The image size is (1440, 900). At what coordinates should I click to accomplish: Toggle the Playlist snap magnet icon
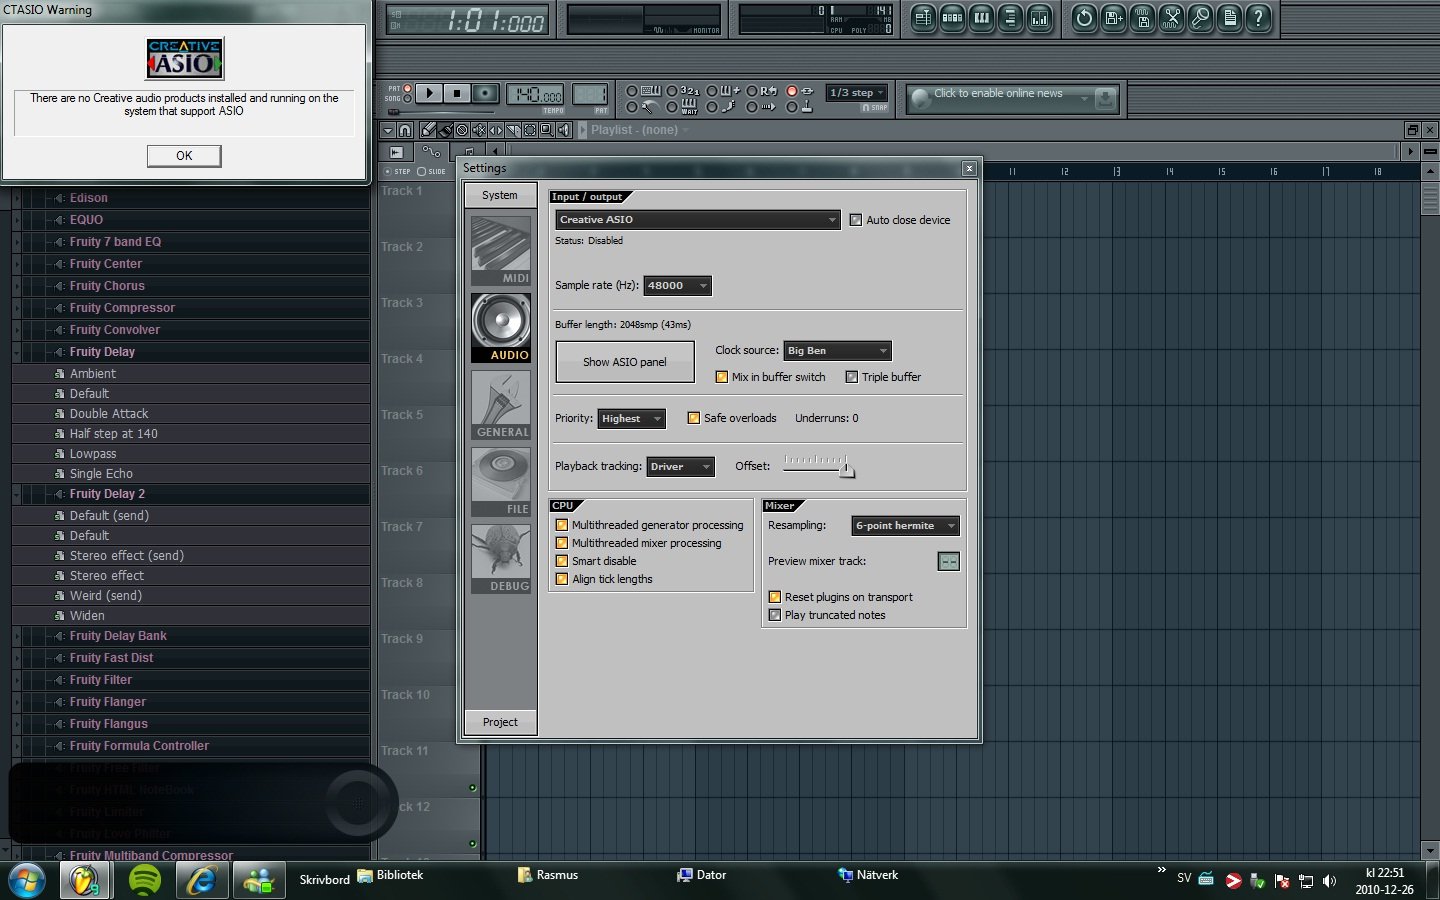405,130
